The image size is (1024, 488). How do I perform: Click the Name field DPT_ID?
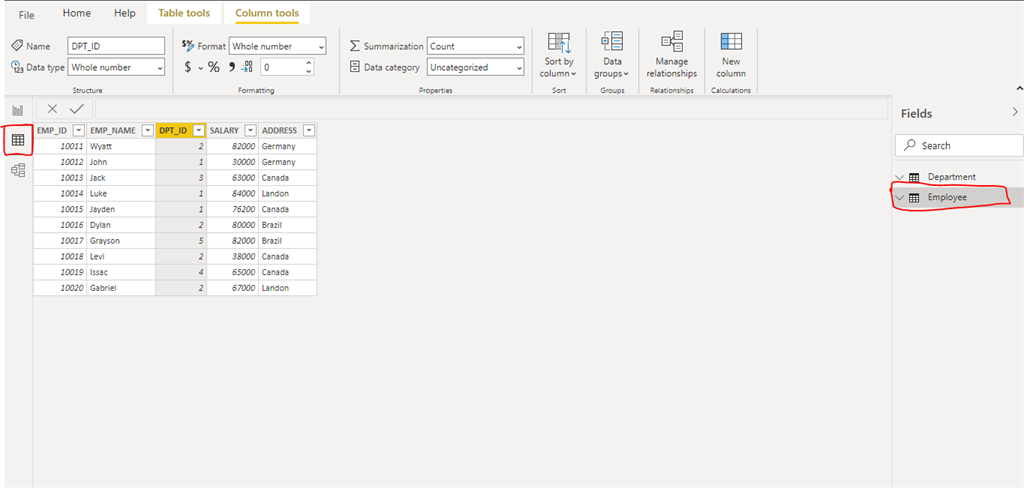pos(116,46)
